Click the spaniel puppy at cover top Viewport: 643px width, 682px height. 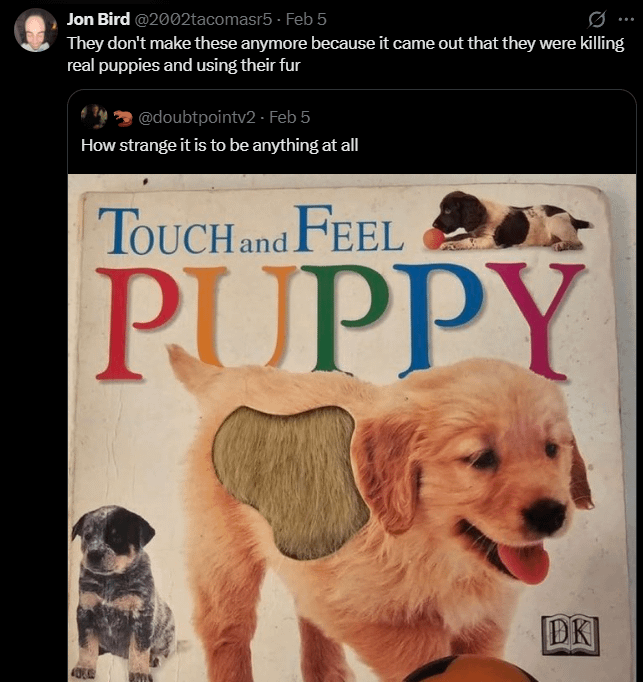pyautogui.click(x=513, y=221)
